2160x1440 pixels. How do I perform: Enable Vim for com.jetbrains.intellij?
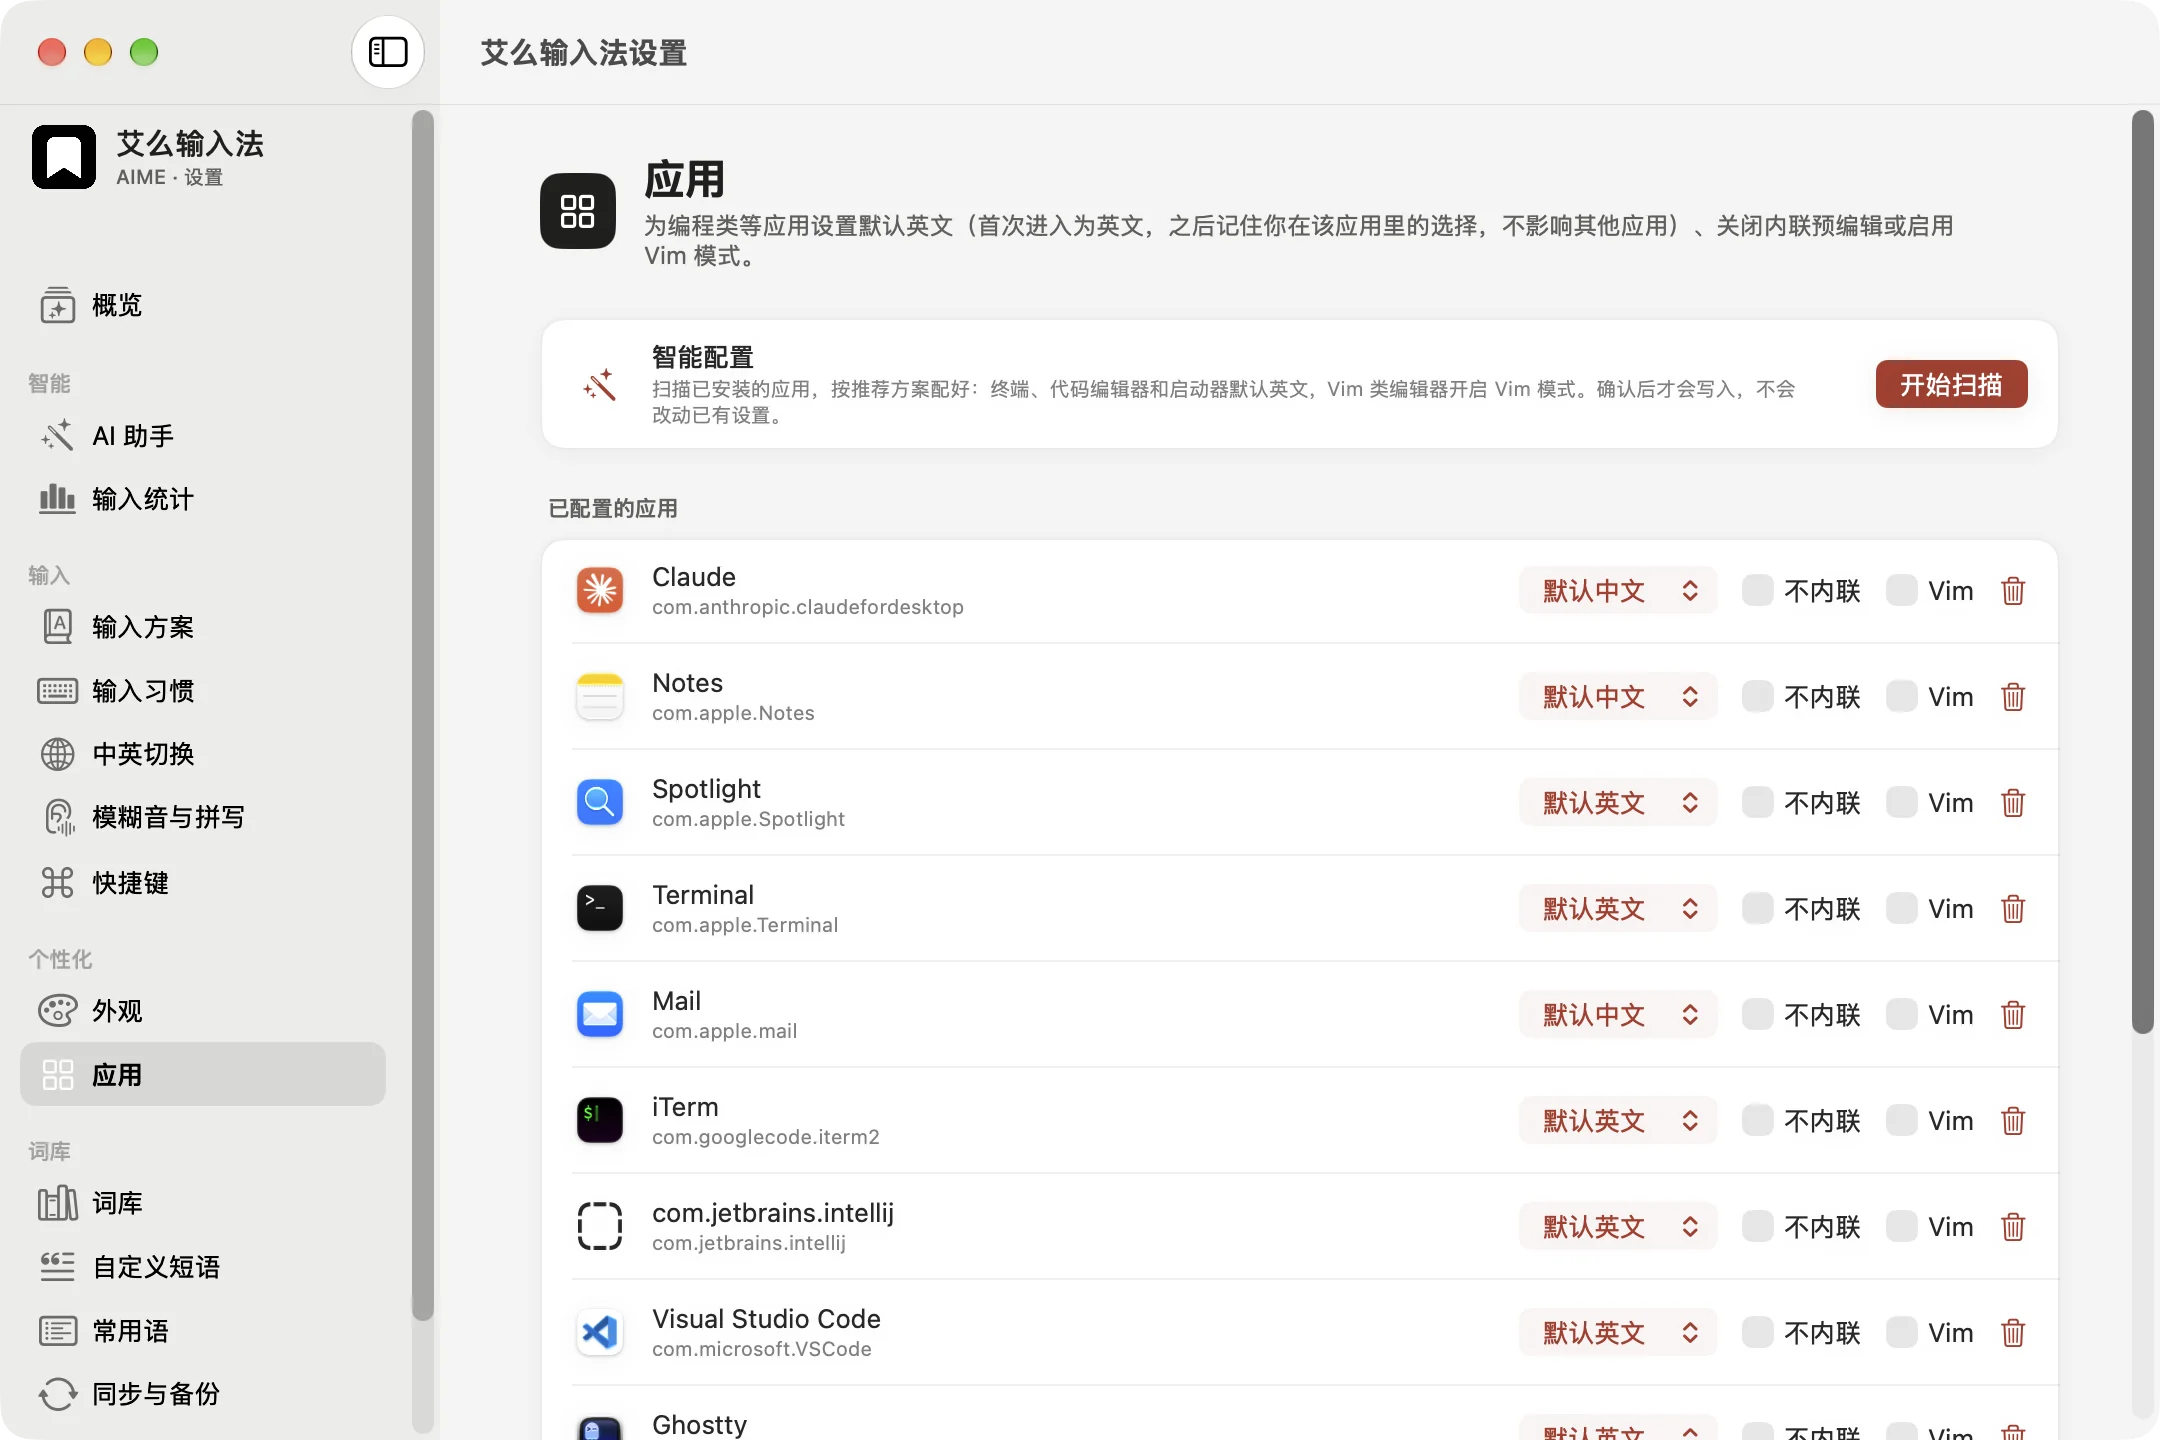1901,1227
